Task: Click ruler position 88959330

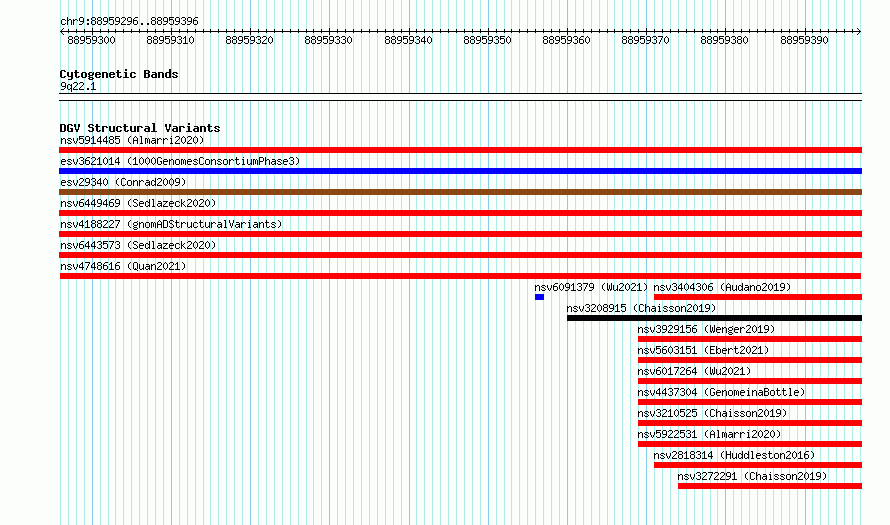Action: [x=328, y=40]
